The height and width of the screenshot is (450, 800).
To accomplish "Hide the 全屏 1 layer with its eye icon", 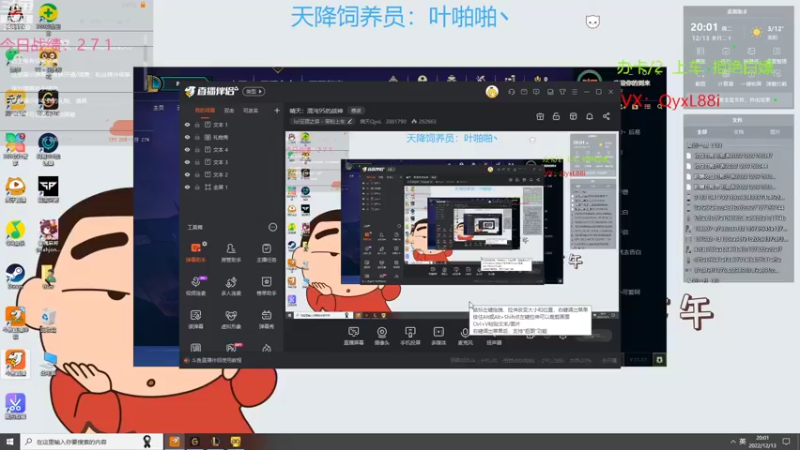I will click(187, 187).
